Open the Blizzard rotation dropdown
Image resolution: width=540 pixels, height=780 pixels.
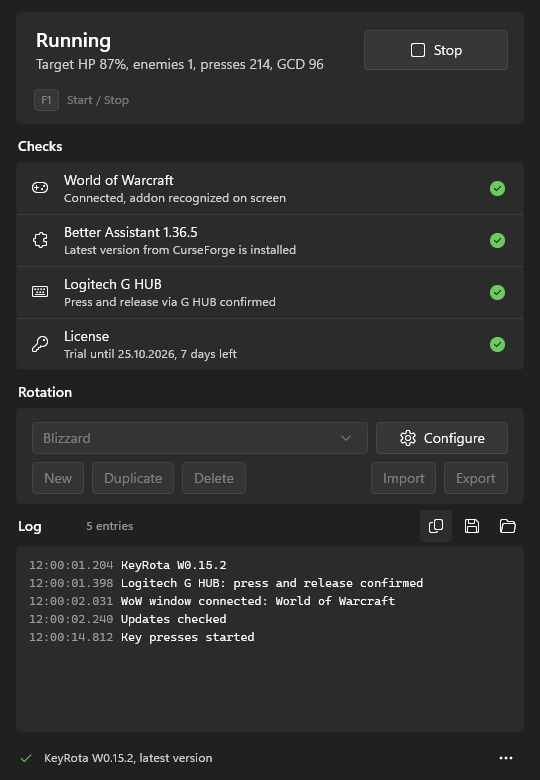200,438
